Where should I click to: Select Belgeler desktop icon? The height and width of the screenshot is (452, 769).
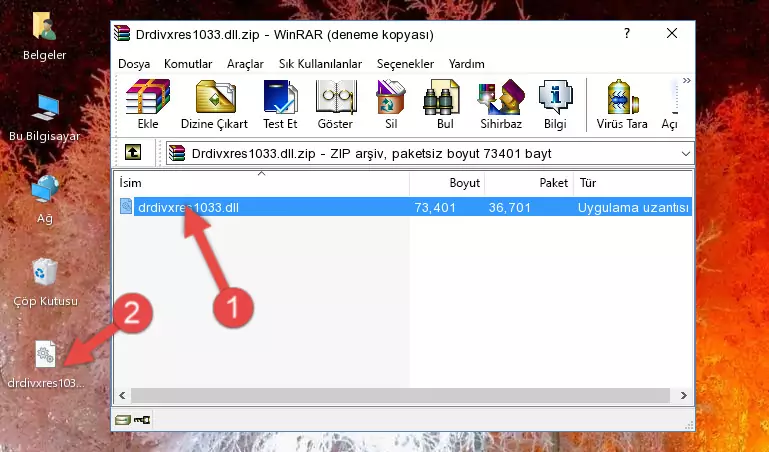[45, 37]
